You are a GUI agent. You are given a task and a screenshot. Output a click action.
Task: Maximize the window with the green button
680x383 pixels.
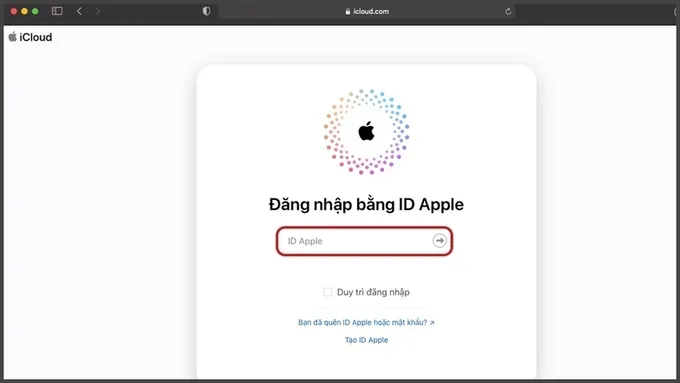35,11
